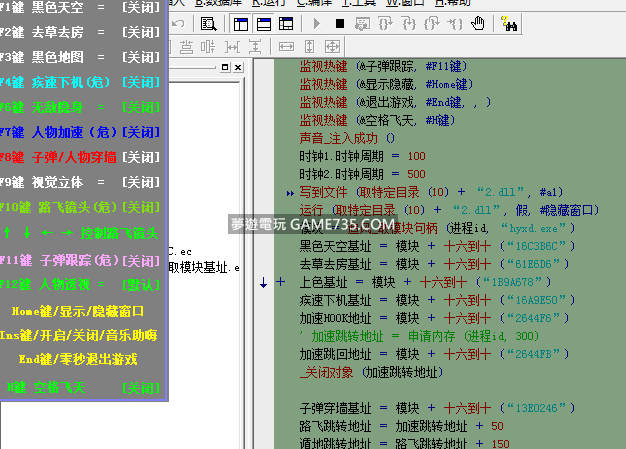Viewport: 626px width, 449px height.
Task: Toggle the F7 人物加速 [关闭] status
Action: (139, 132)
